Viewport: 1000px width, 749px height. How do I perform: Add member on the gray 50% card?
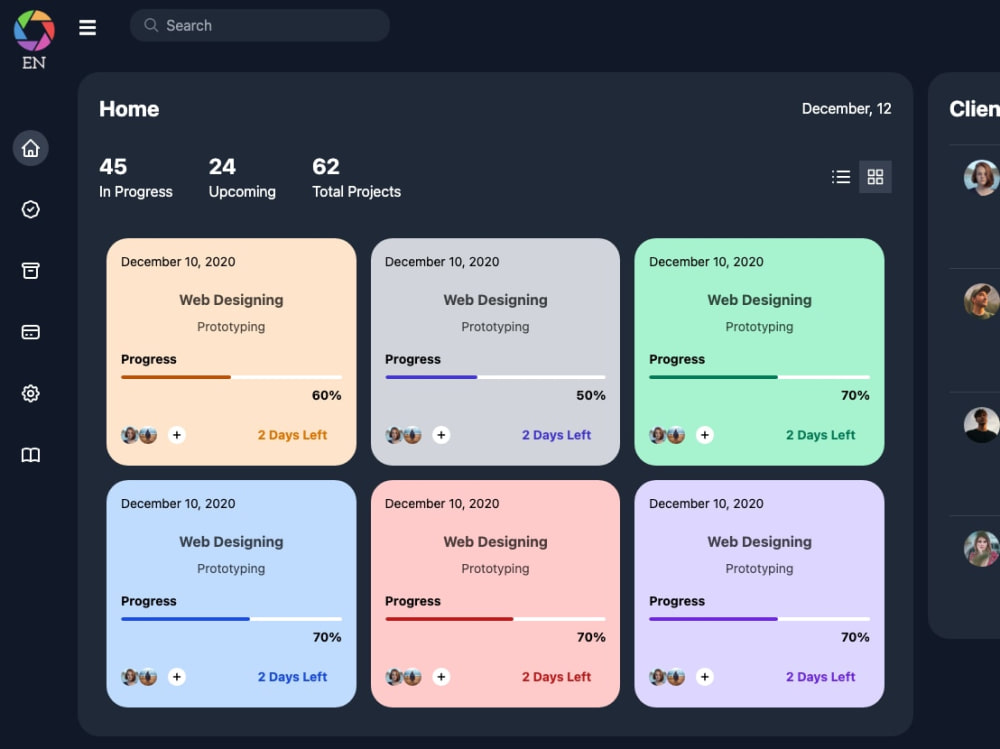441,434
